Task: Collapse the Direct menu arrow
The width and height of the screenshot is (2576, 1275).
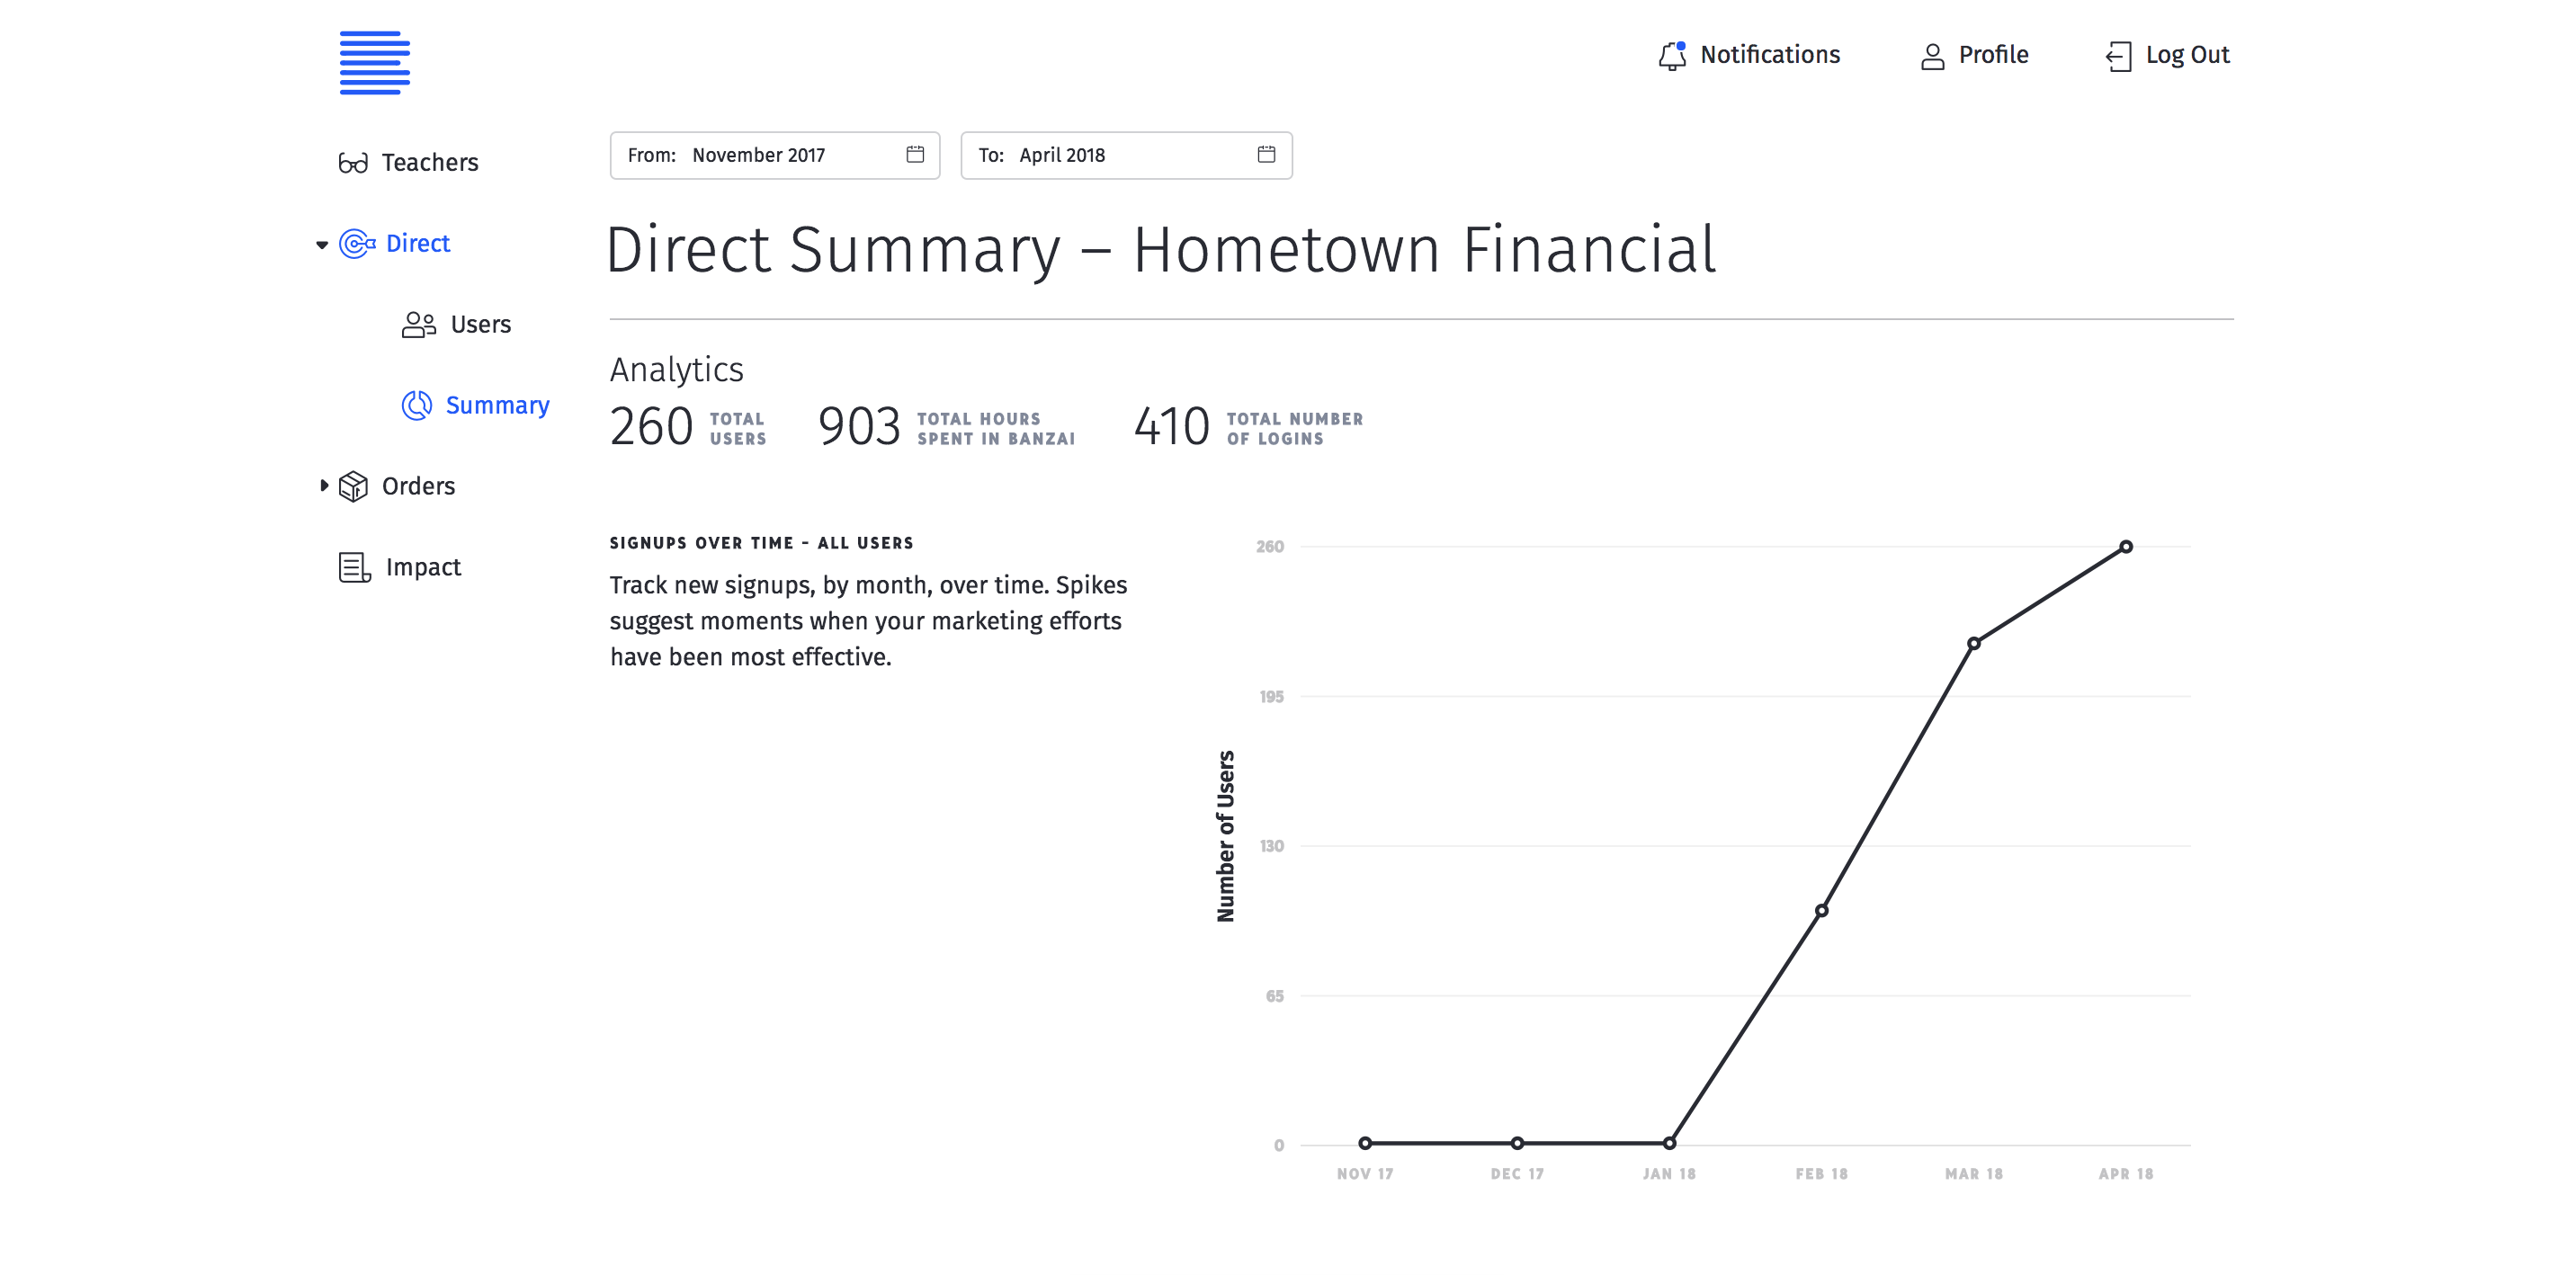Action: (x=322, y=244)
